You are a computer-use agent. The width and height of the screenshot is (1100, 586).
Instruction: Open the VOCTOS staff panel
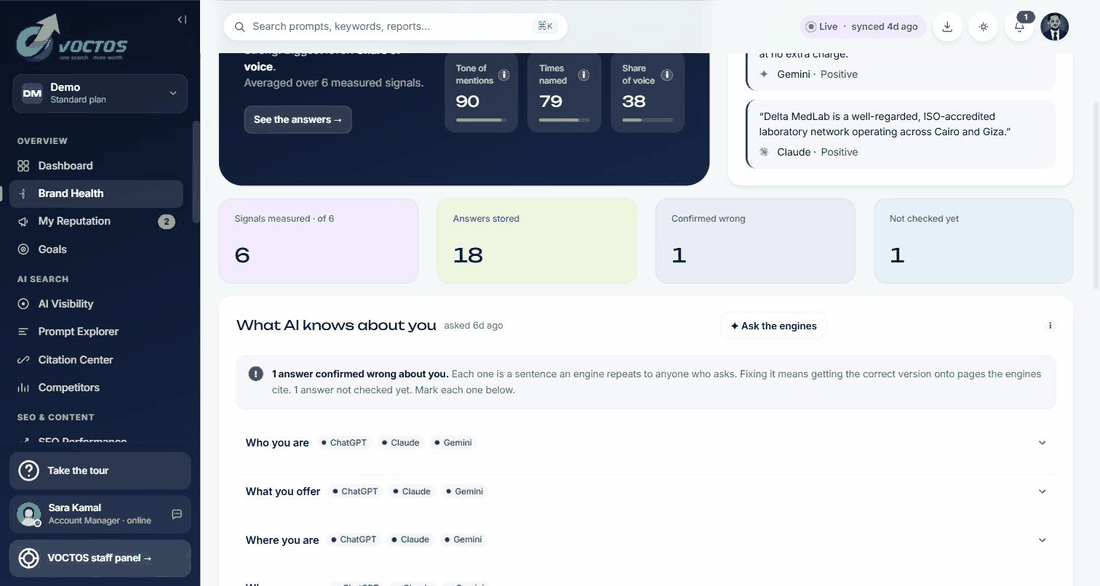[100, 559]
